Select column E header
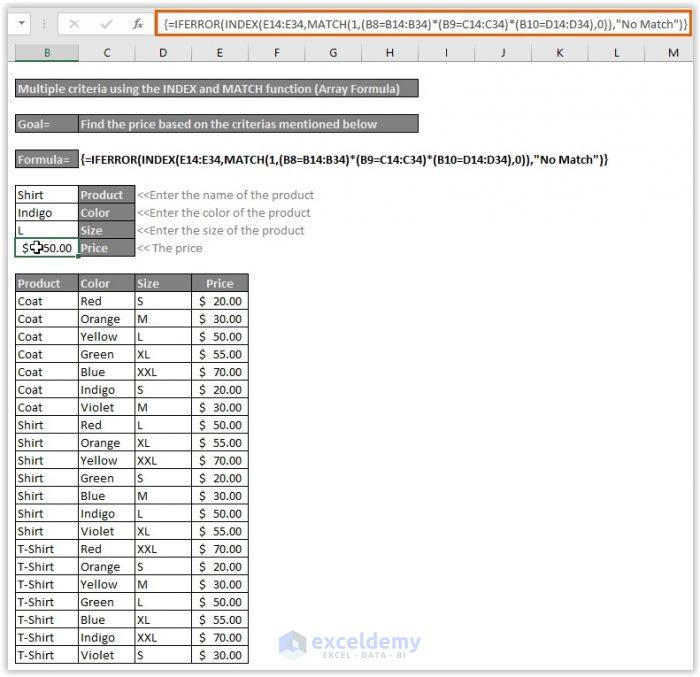The image size is (700, 677). [220, 53]
